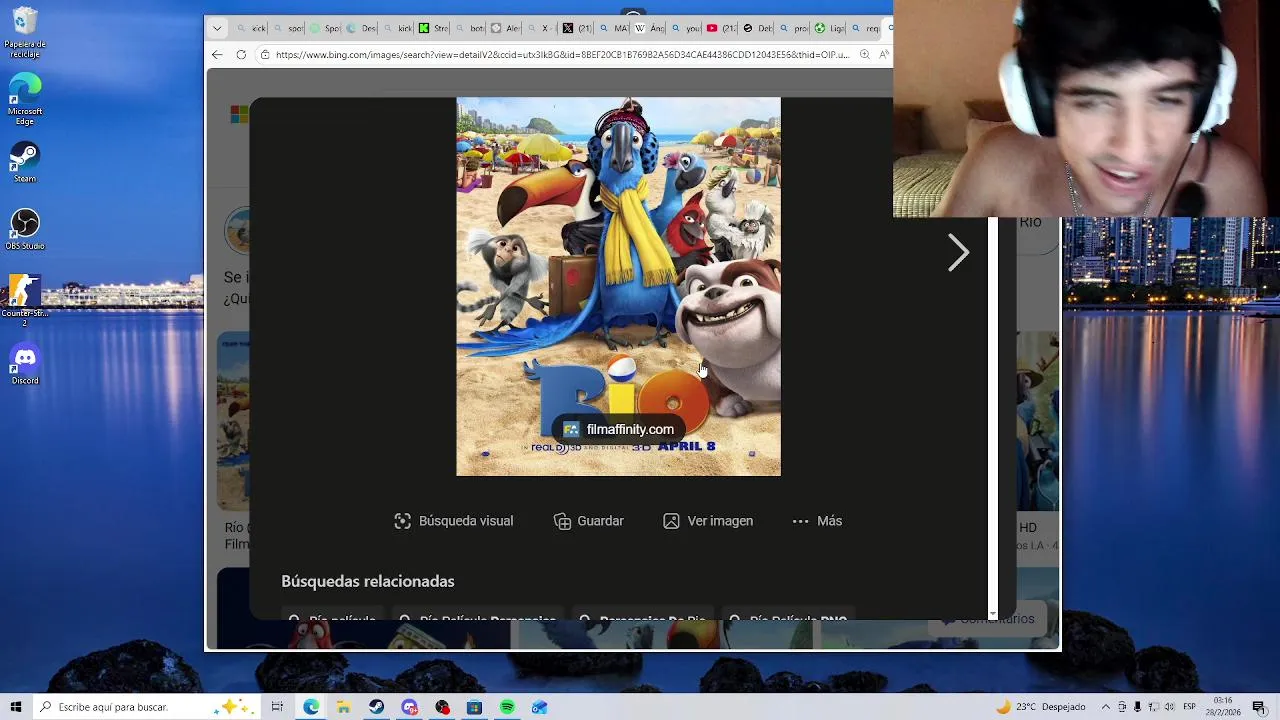Switch to the X (21) browser tab
The image size is (1280, 720).
577,28
